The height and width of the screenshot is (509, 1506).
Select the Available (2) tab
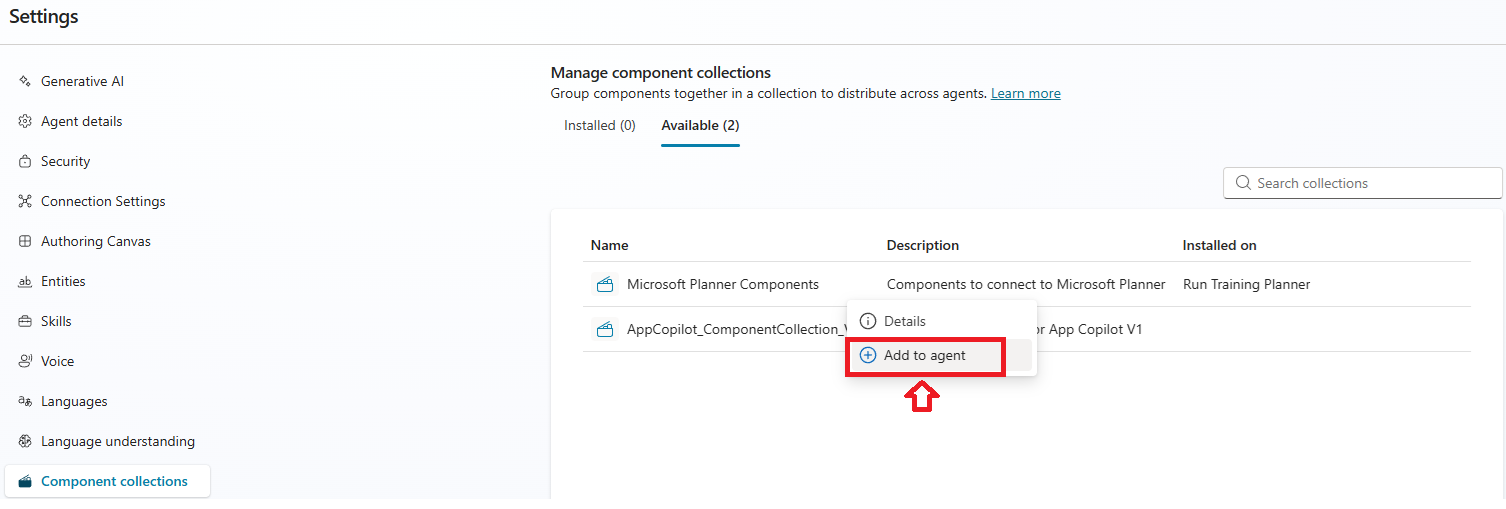[x=700, y=126]
